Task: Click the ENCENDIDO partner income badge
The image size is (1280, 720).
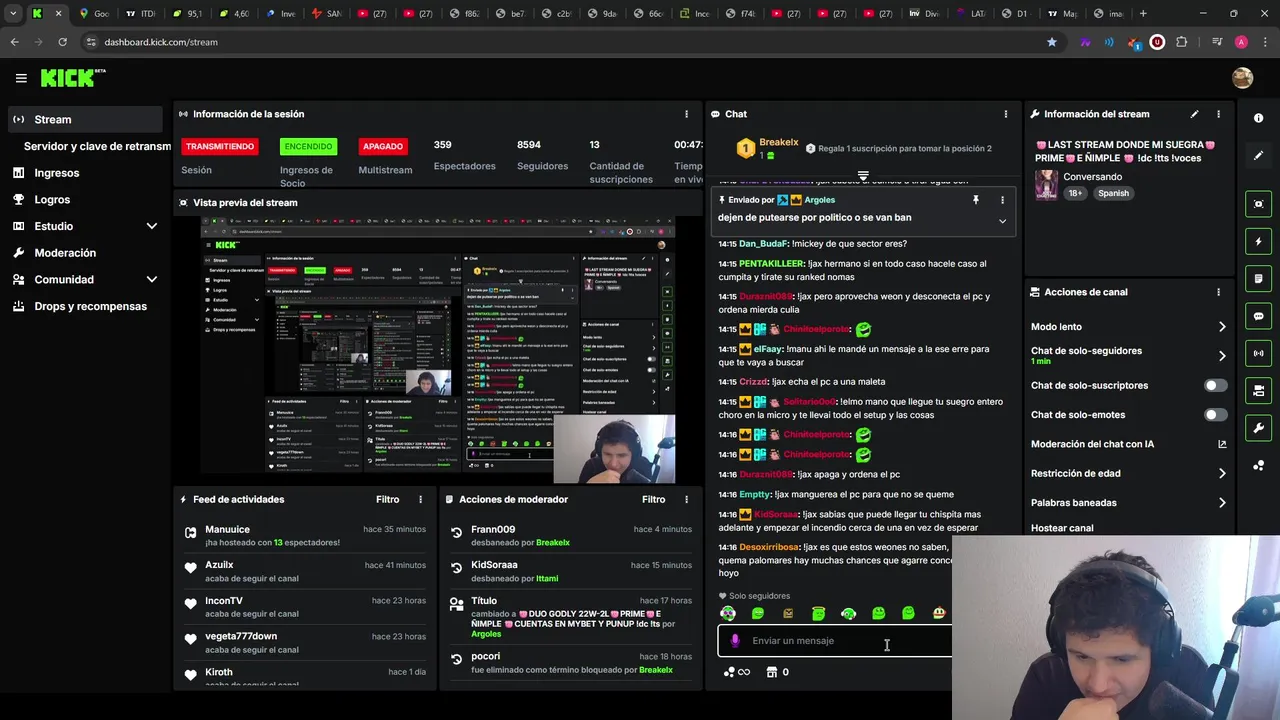Action: tap(308, 146)
